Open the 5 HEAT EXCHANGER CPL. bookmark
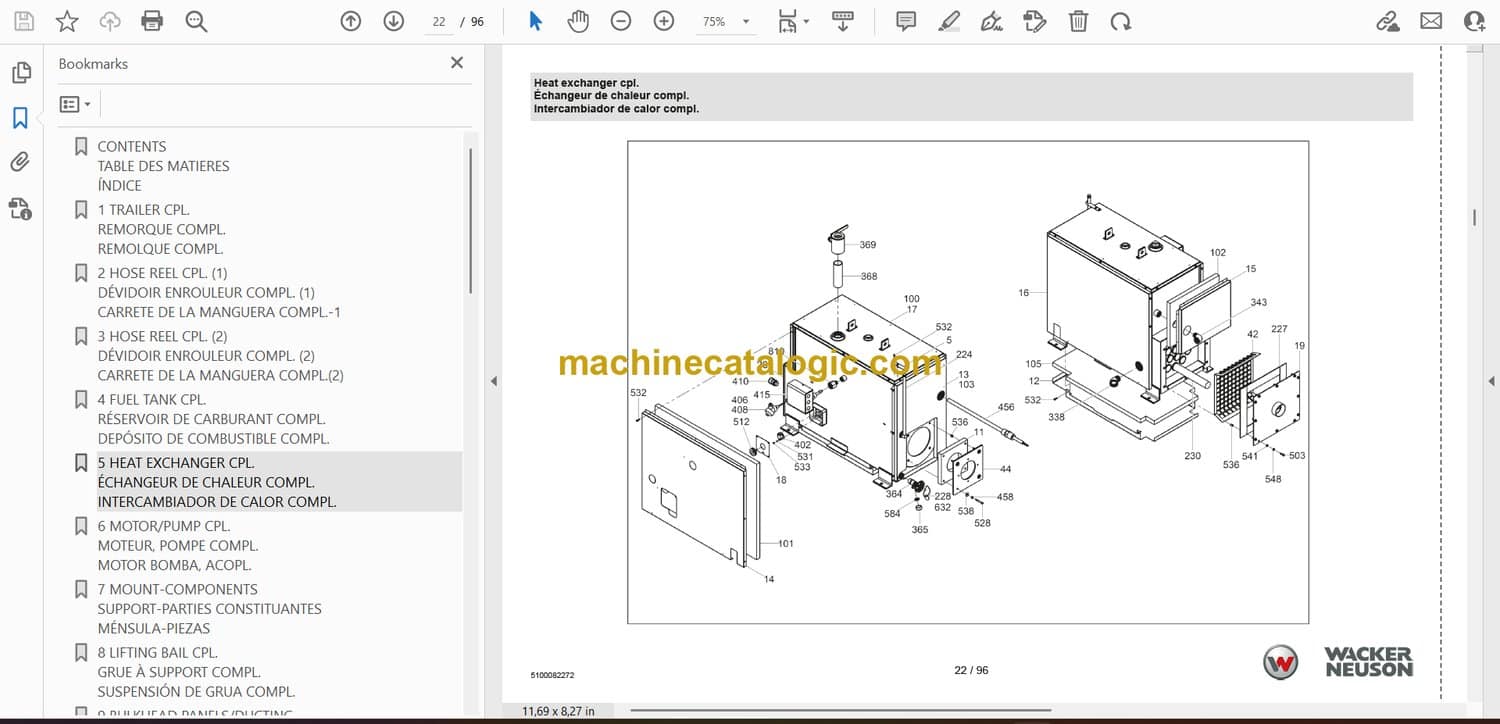 click(x=176, y=463)
